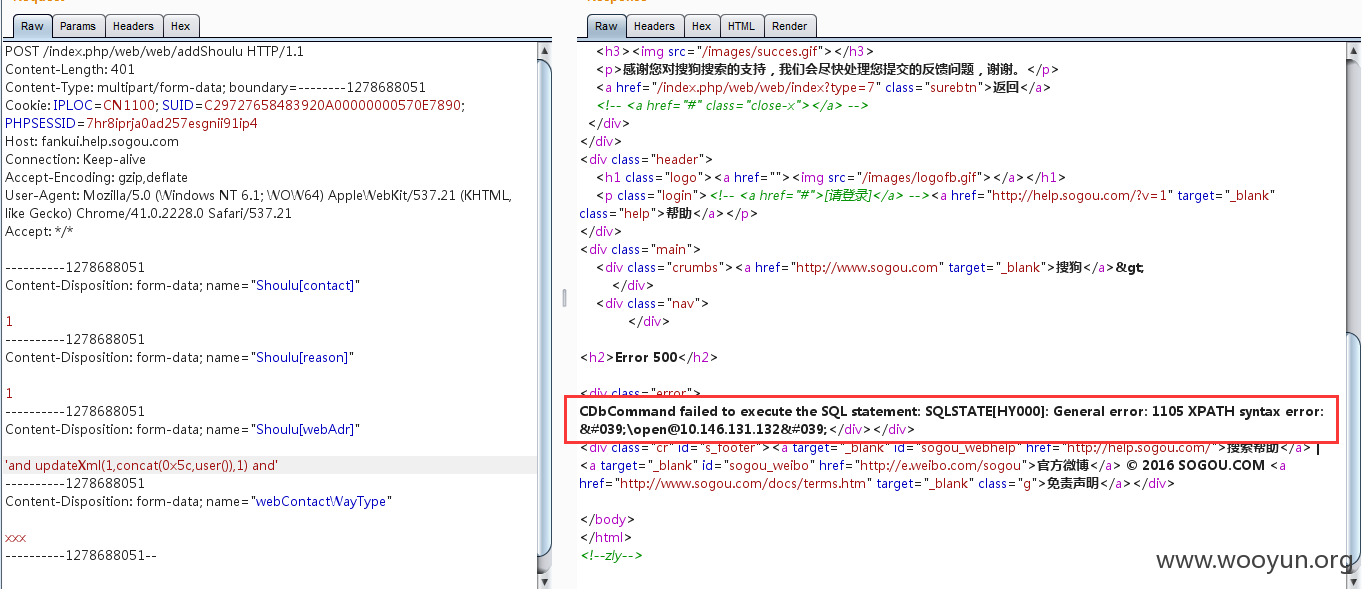Open the response Render tab

[790, 26]
